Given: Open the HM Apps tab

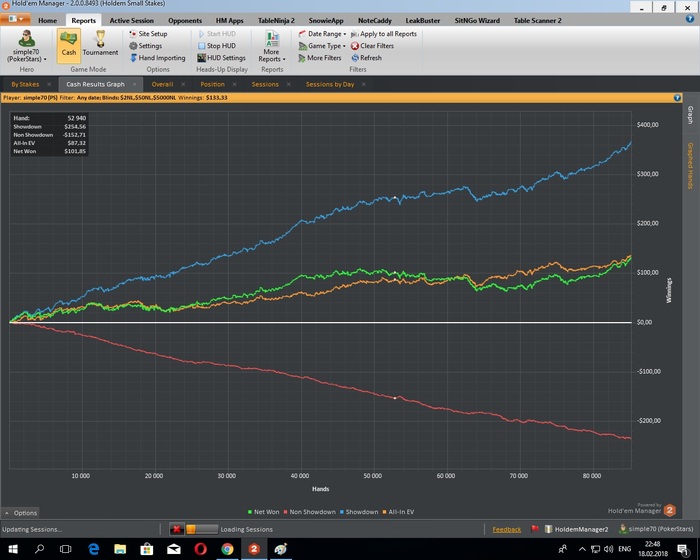Looking at the screenshot, I should click(x=229, y=21).
